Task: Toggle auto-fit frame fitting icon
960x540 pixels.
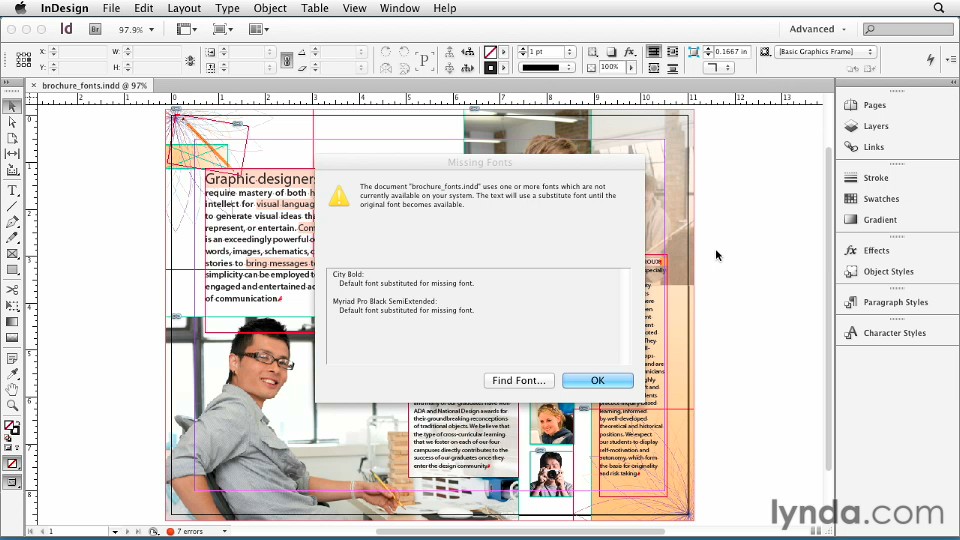Action: (x=693, y=52)
